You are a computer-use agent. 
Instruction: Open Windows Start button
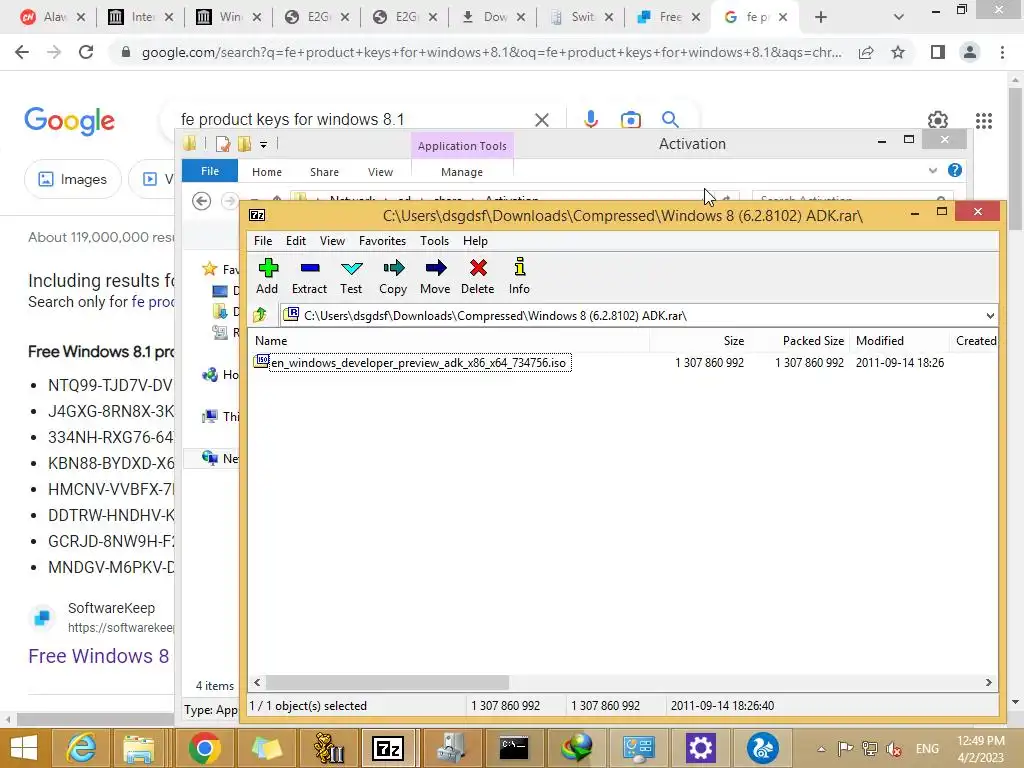[x=24, y=748]
